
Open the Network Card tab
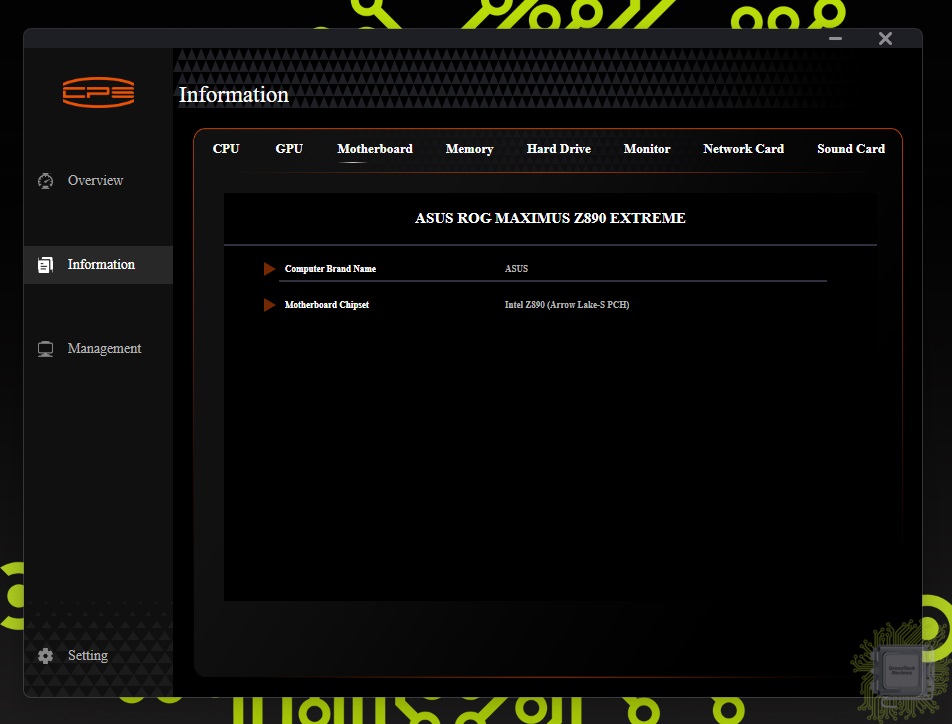click(743, 149)
